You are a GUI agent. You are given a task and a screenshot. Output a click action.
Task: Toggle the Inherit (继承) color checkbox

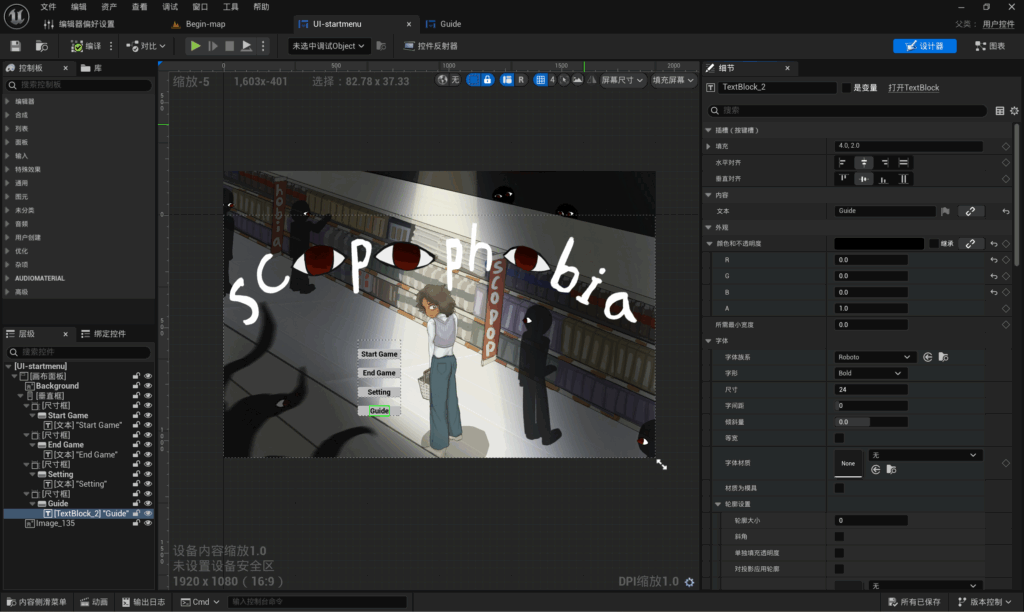(x=934, y=244)
